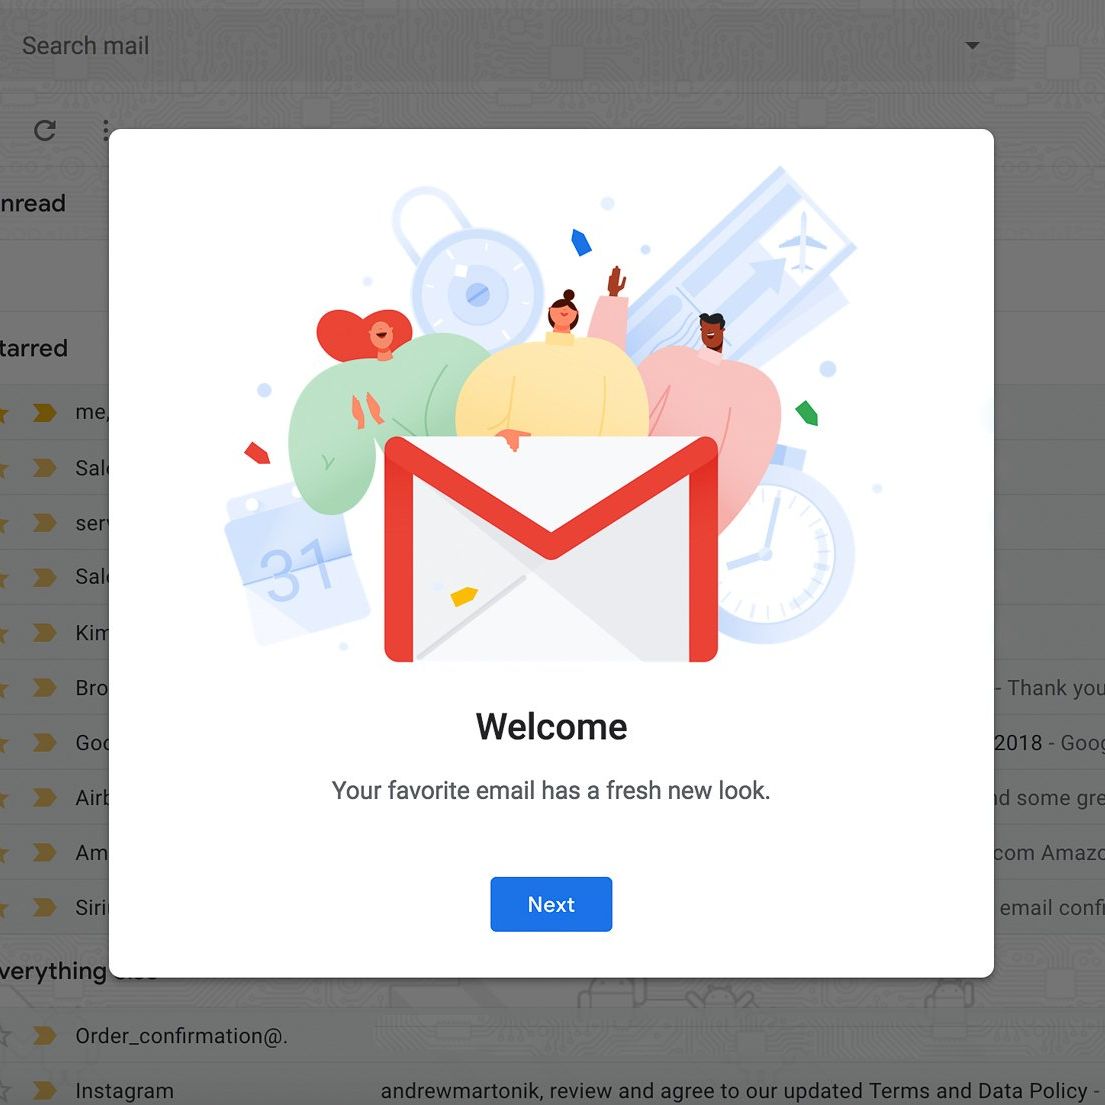The image size is (1105, 1105).
Task: Open the more options three-dot menu
Action: 105,130
